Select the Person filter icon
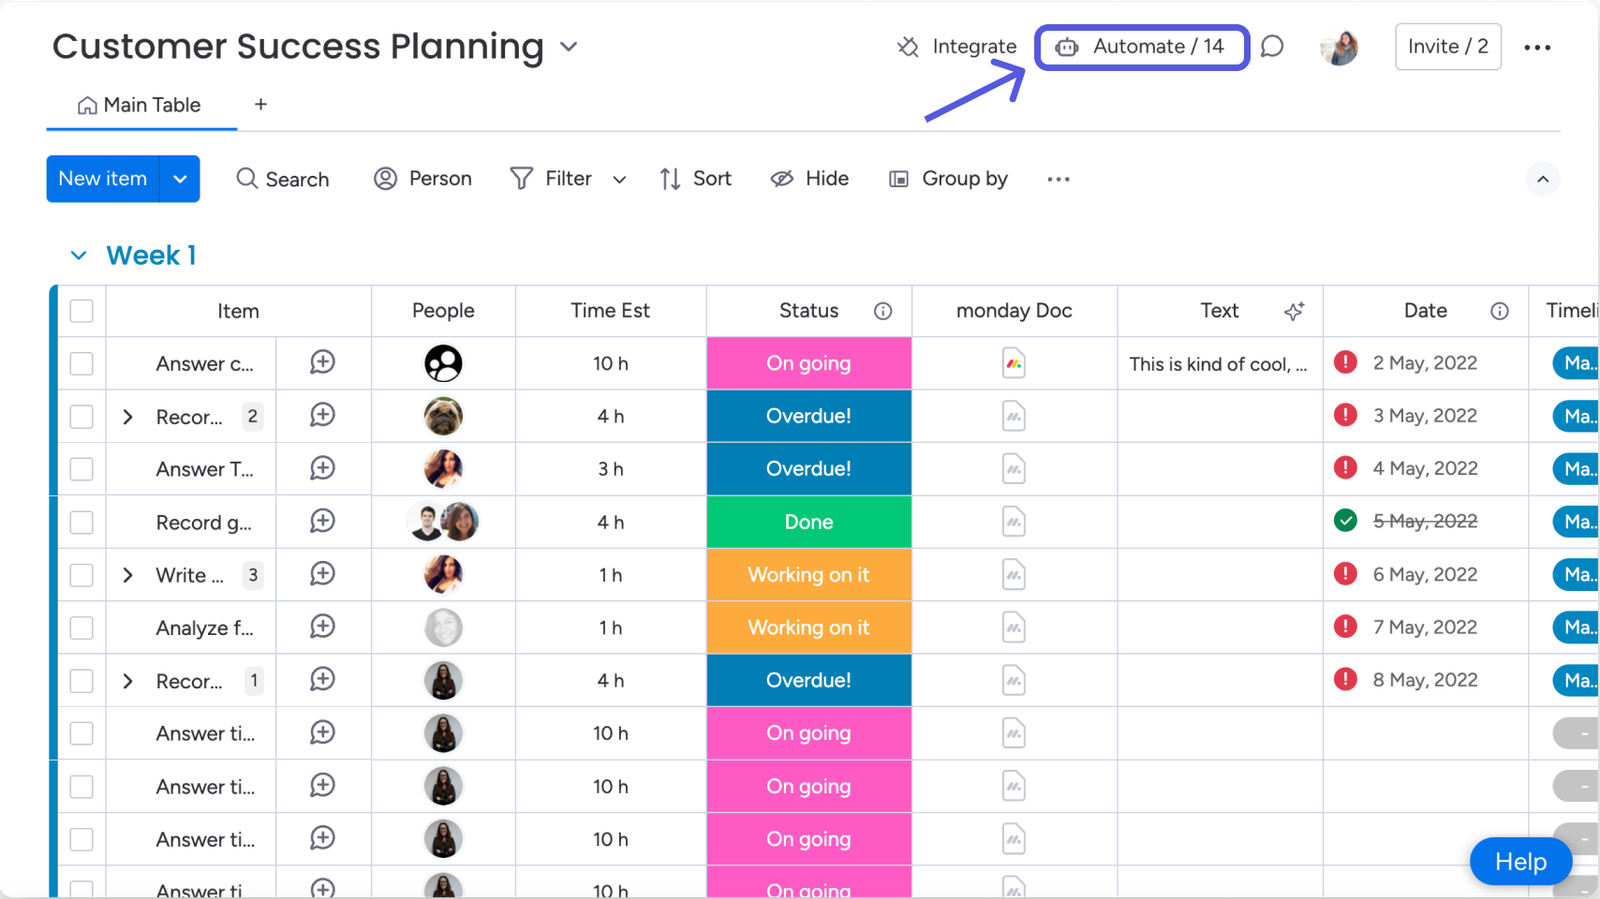This screenshot has height=899, width=1600. (x=386, y=178)
